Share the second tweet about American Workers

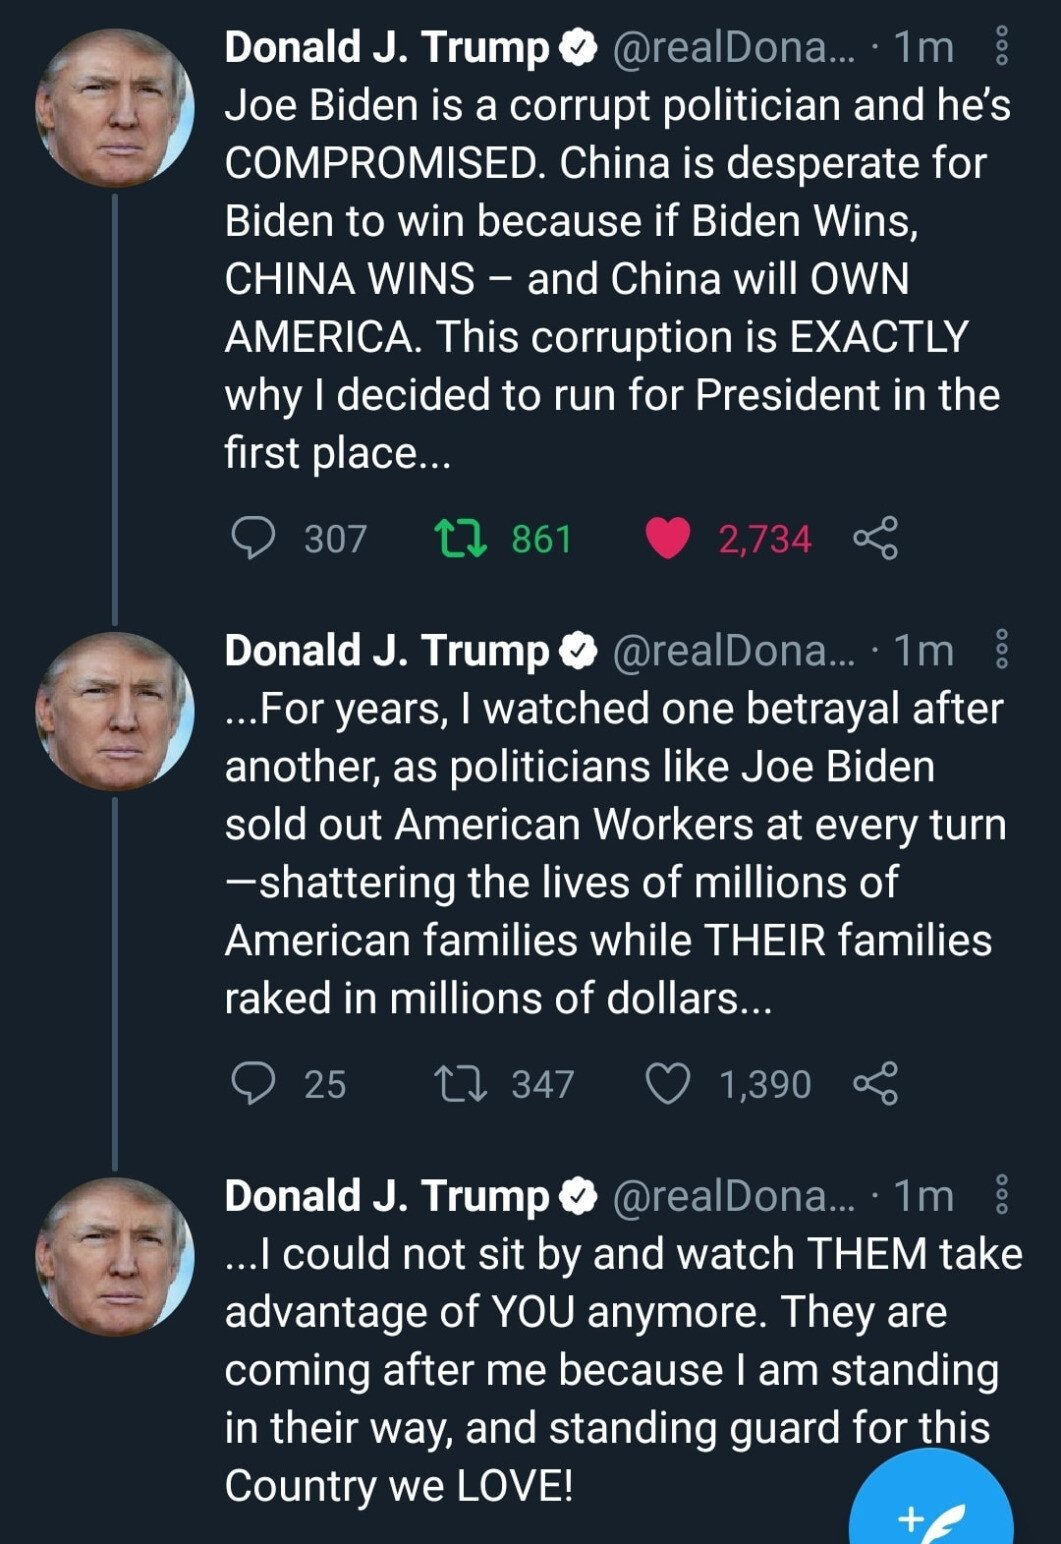[875, 1084]
